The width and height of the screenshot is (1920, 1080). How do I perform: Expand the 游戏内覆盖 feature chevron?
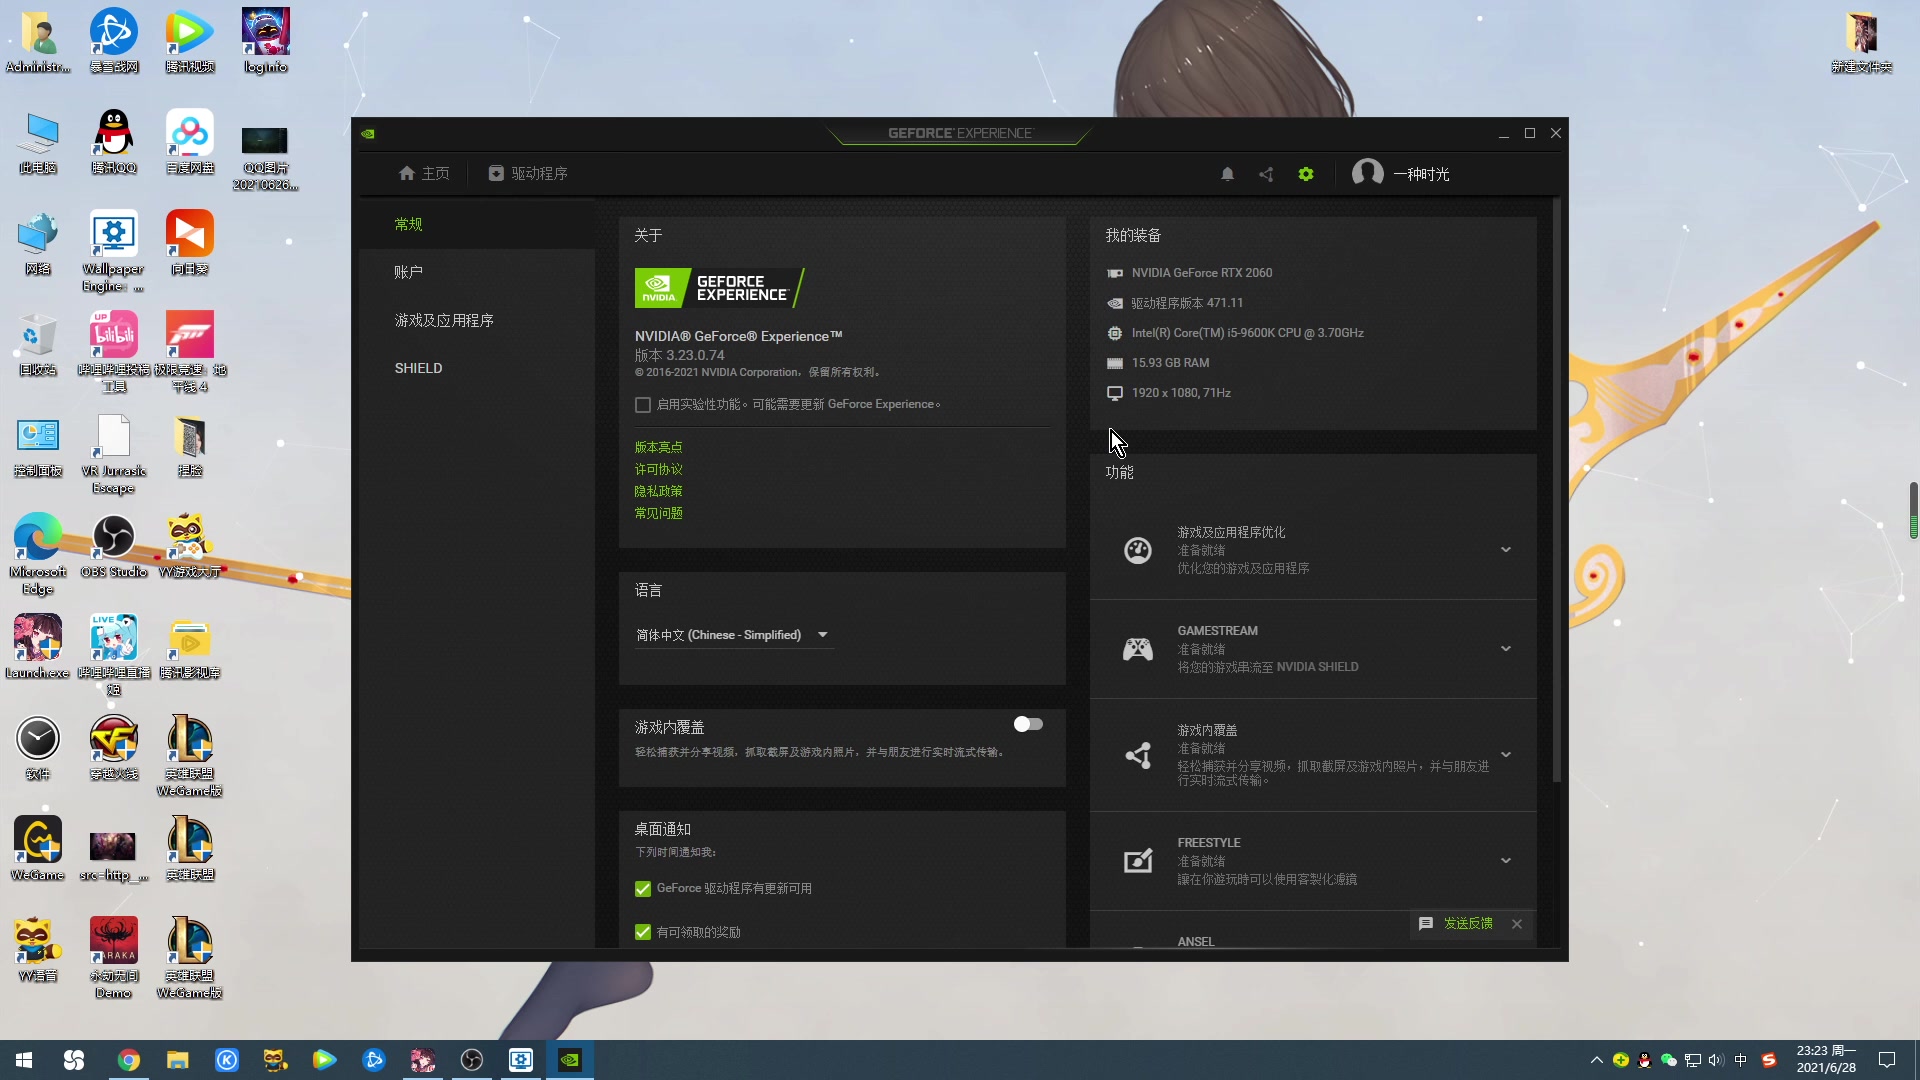[x=1506, y=755]
